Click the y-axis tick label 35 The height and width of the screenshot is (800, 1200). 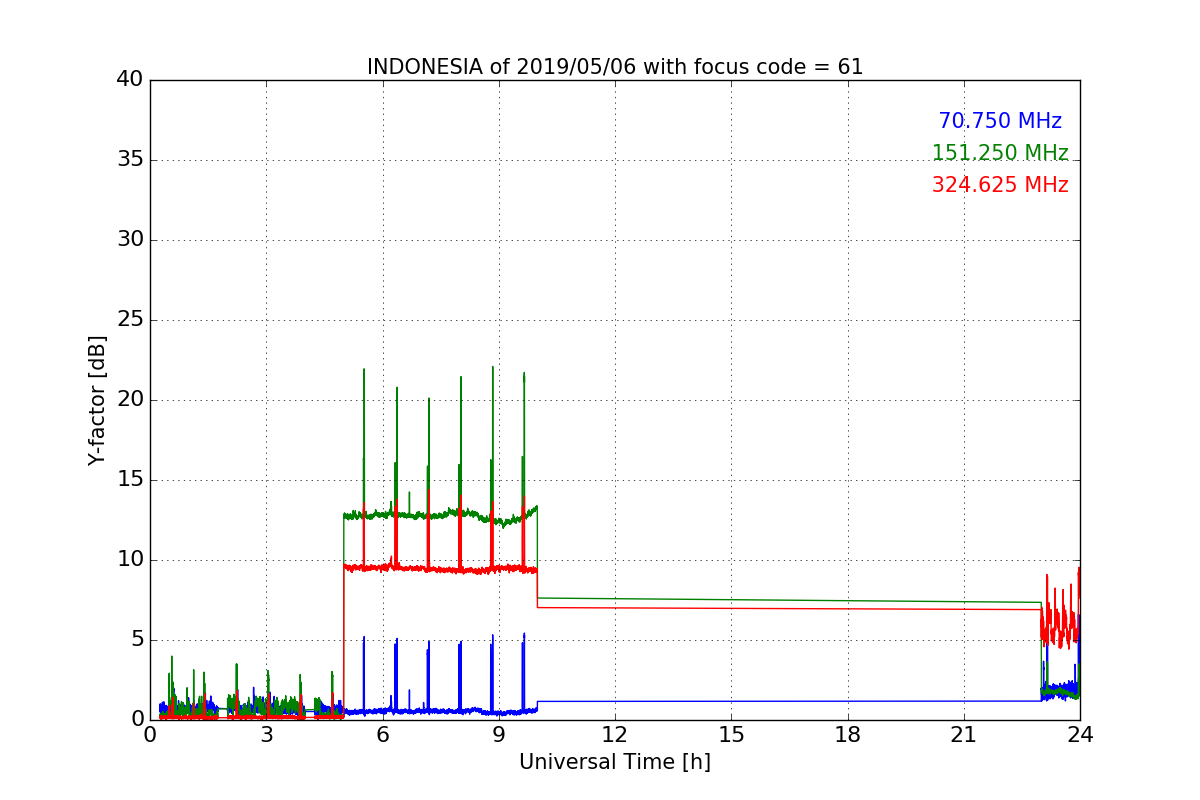point(130,160)
